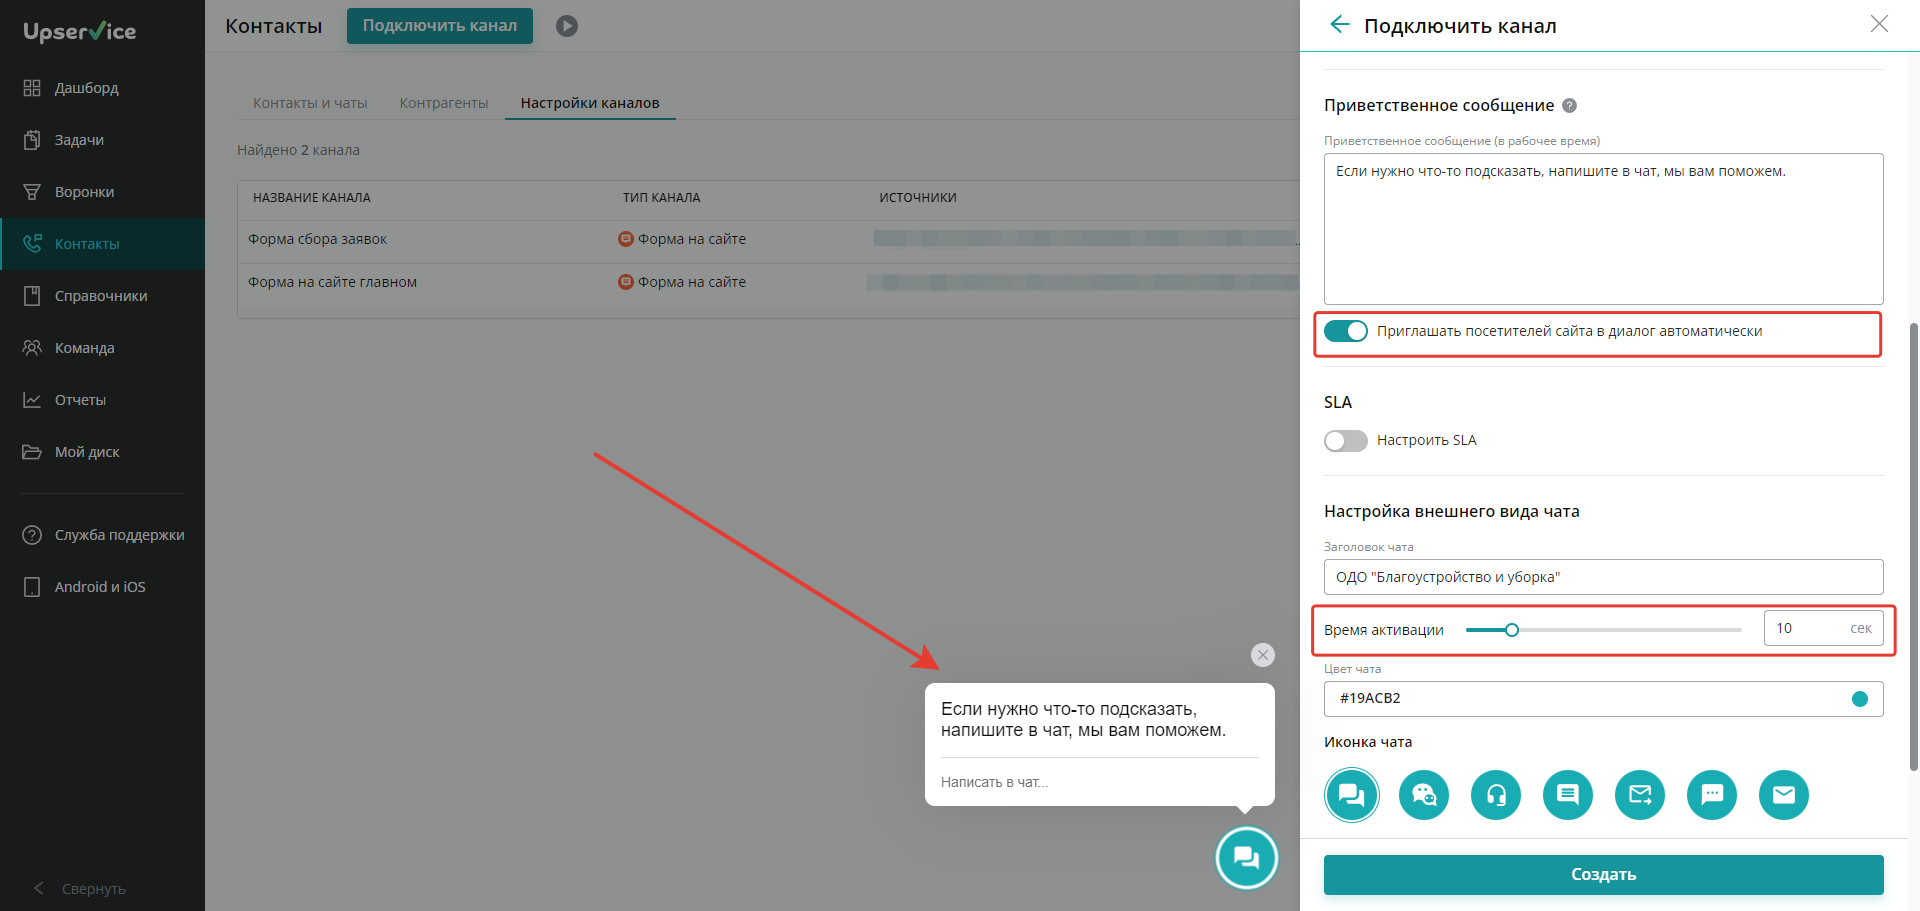Open the Воронки funnel icon

[x=32, y=192]
